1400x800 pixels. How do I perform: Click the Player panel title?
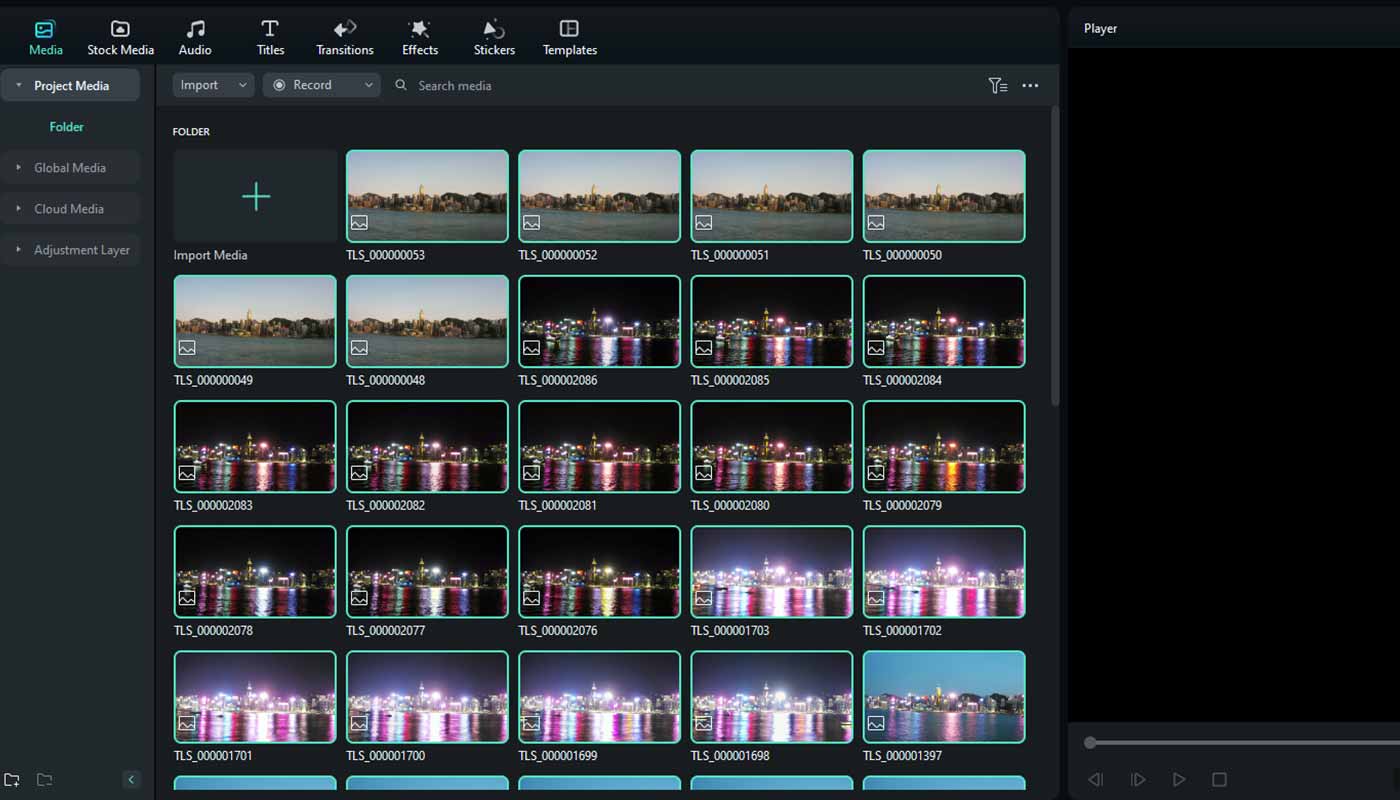pos(1100,28)
